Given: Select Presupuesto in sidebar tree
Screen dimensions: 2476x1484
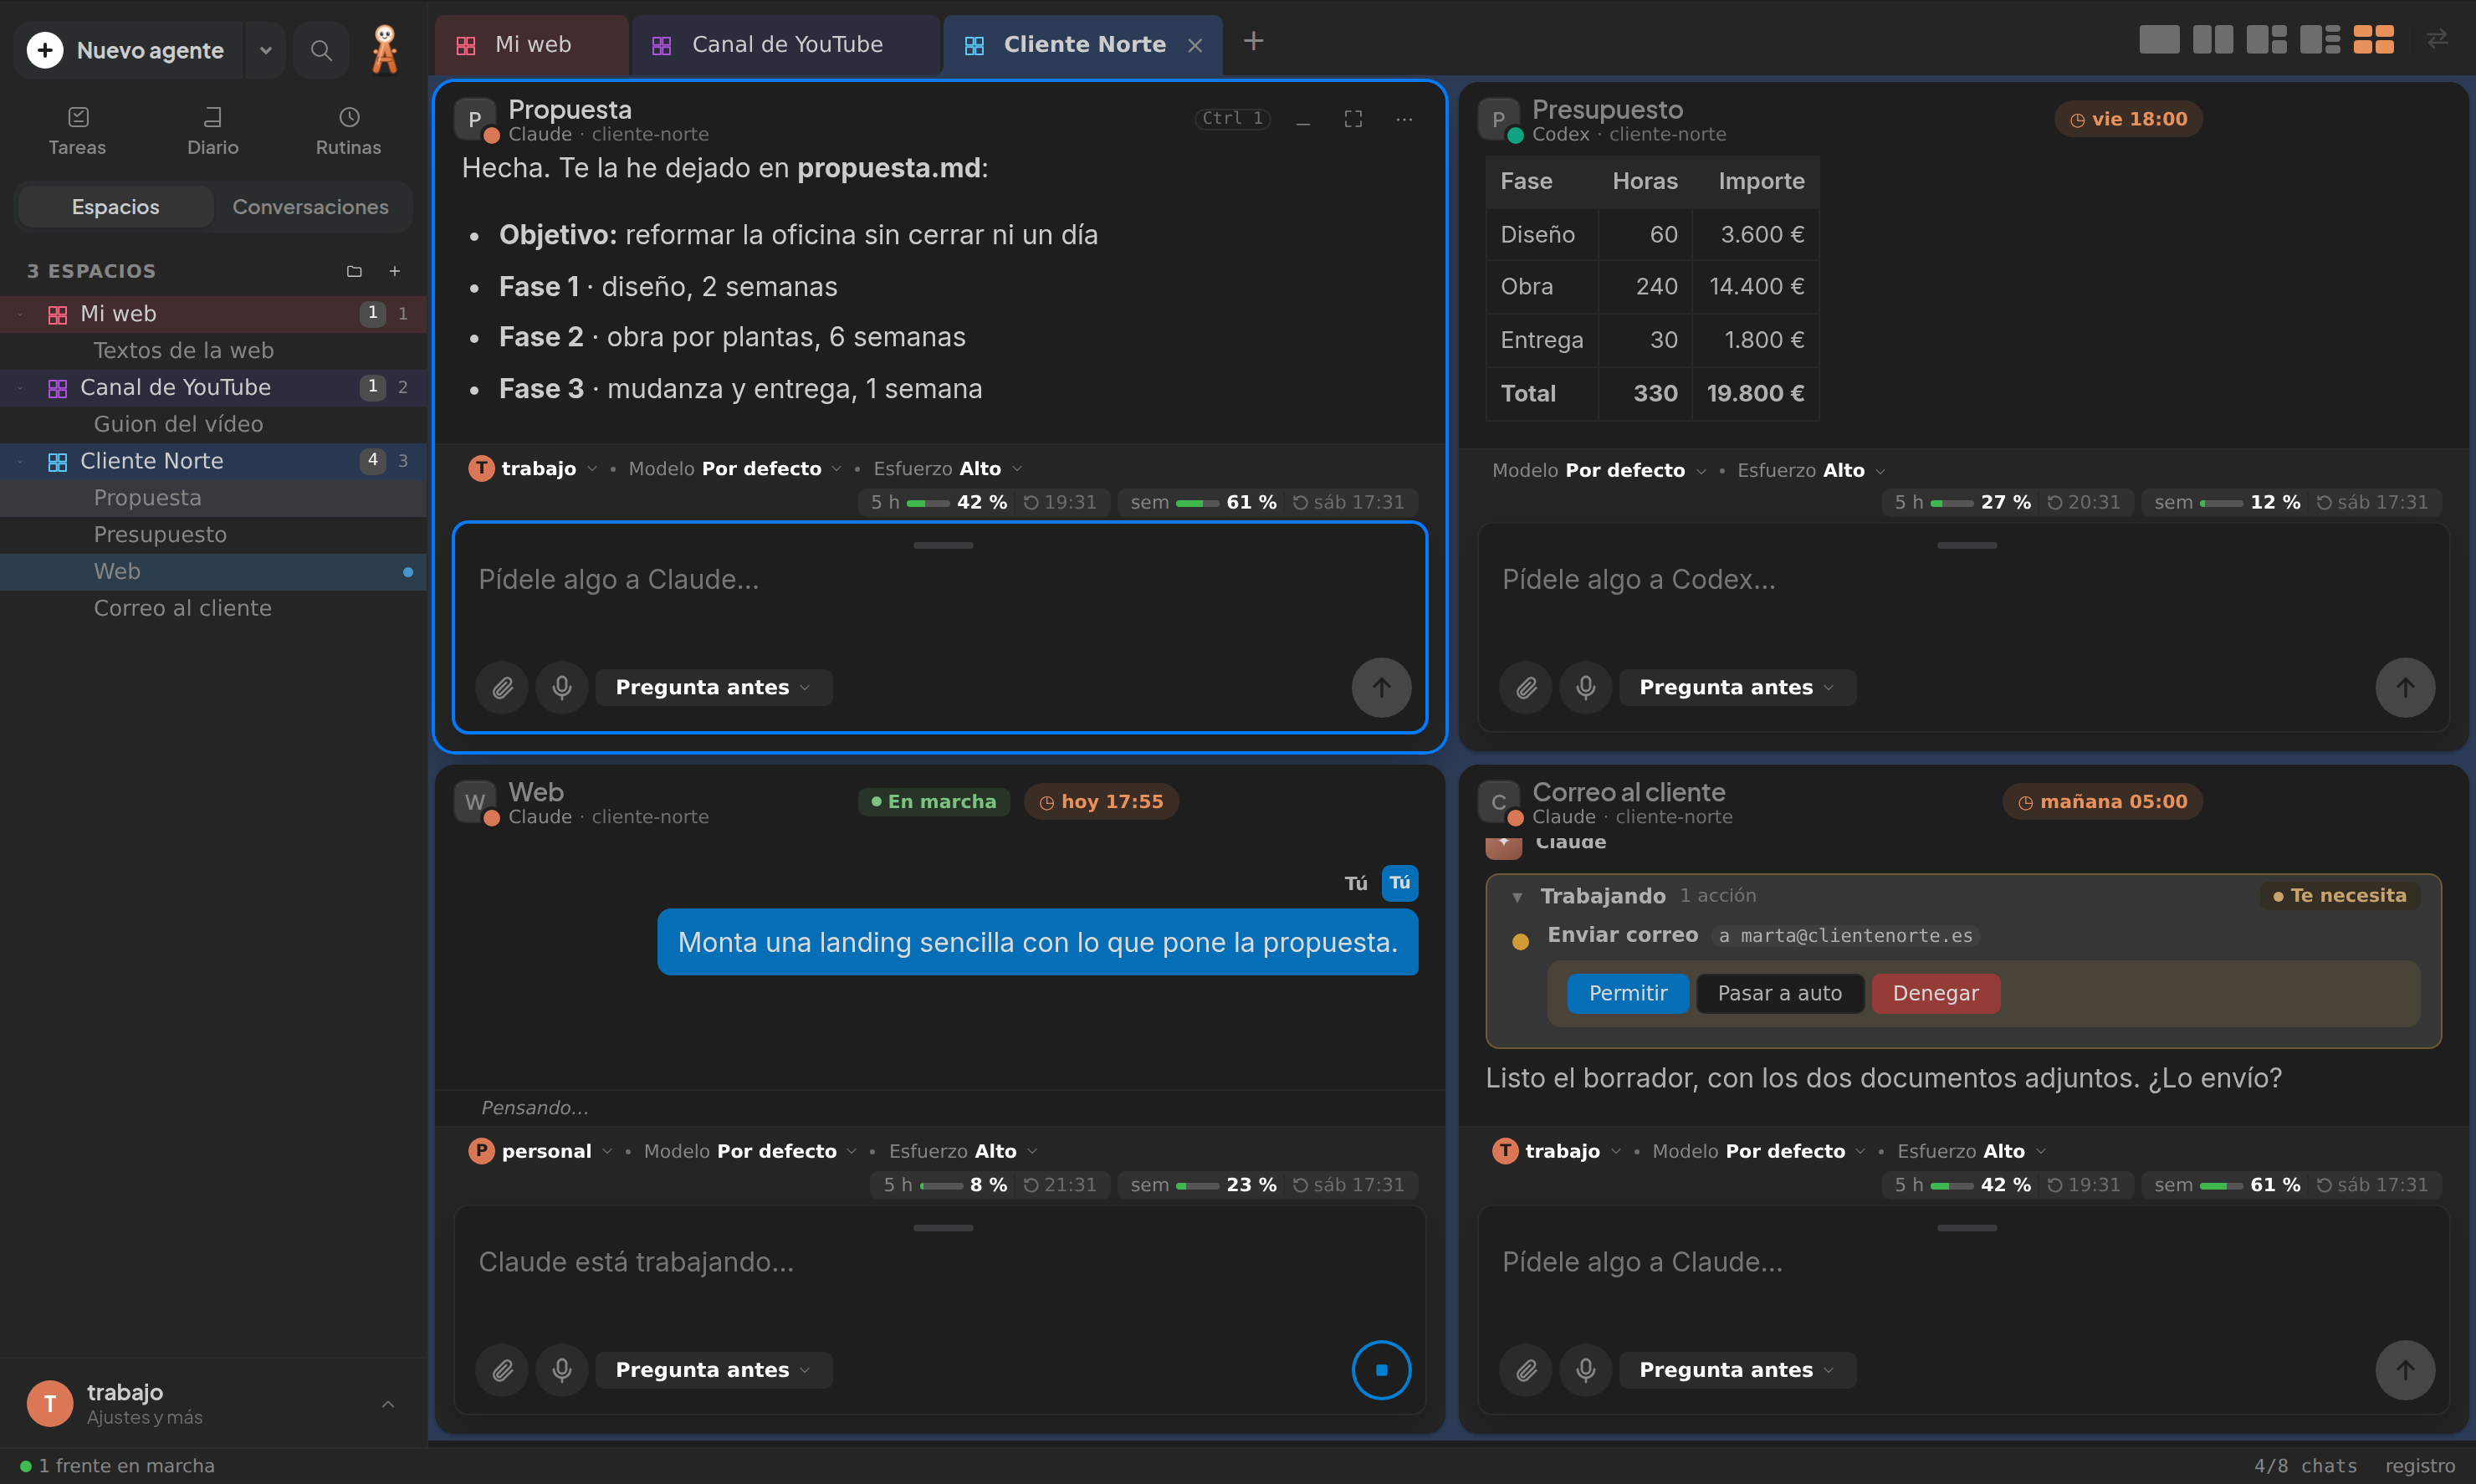Looking at the screenshot, I should pyautogui.click(x=213, y=534).
